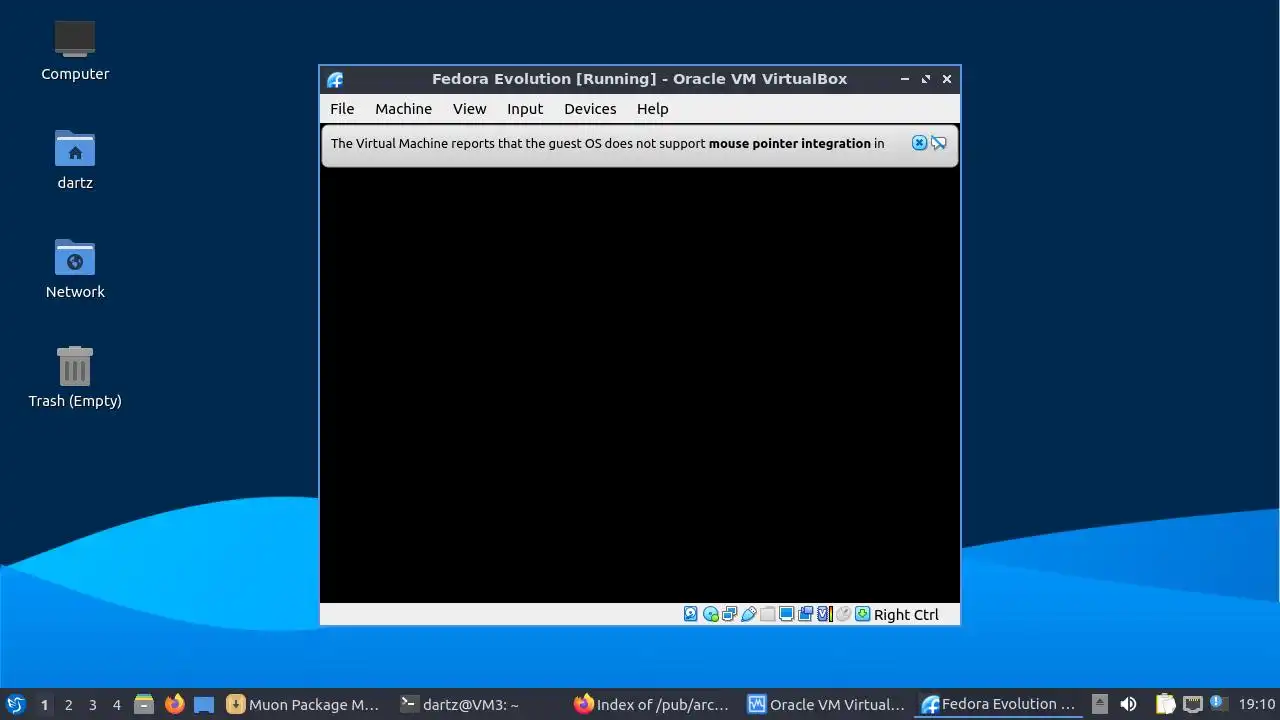Click the mouse pointer integration message text

[x=607, y=143]
